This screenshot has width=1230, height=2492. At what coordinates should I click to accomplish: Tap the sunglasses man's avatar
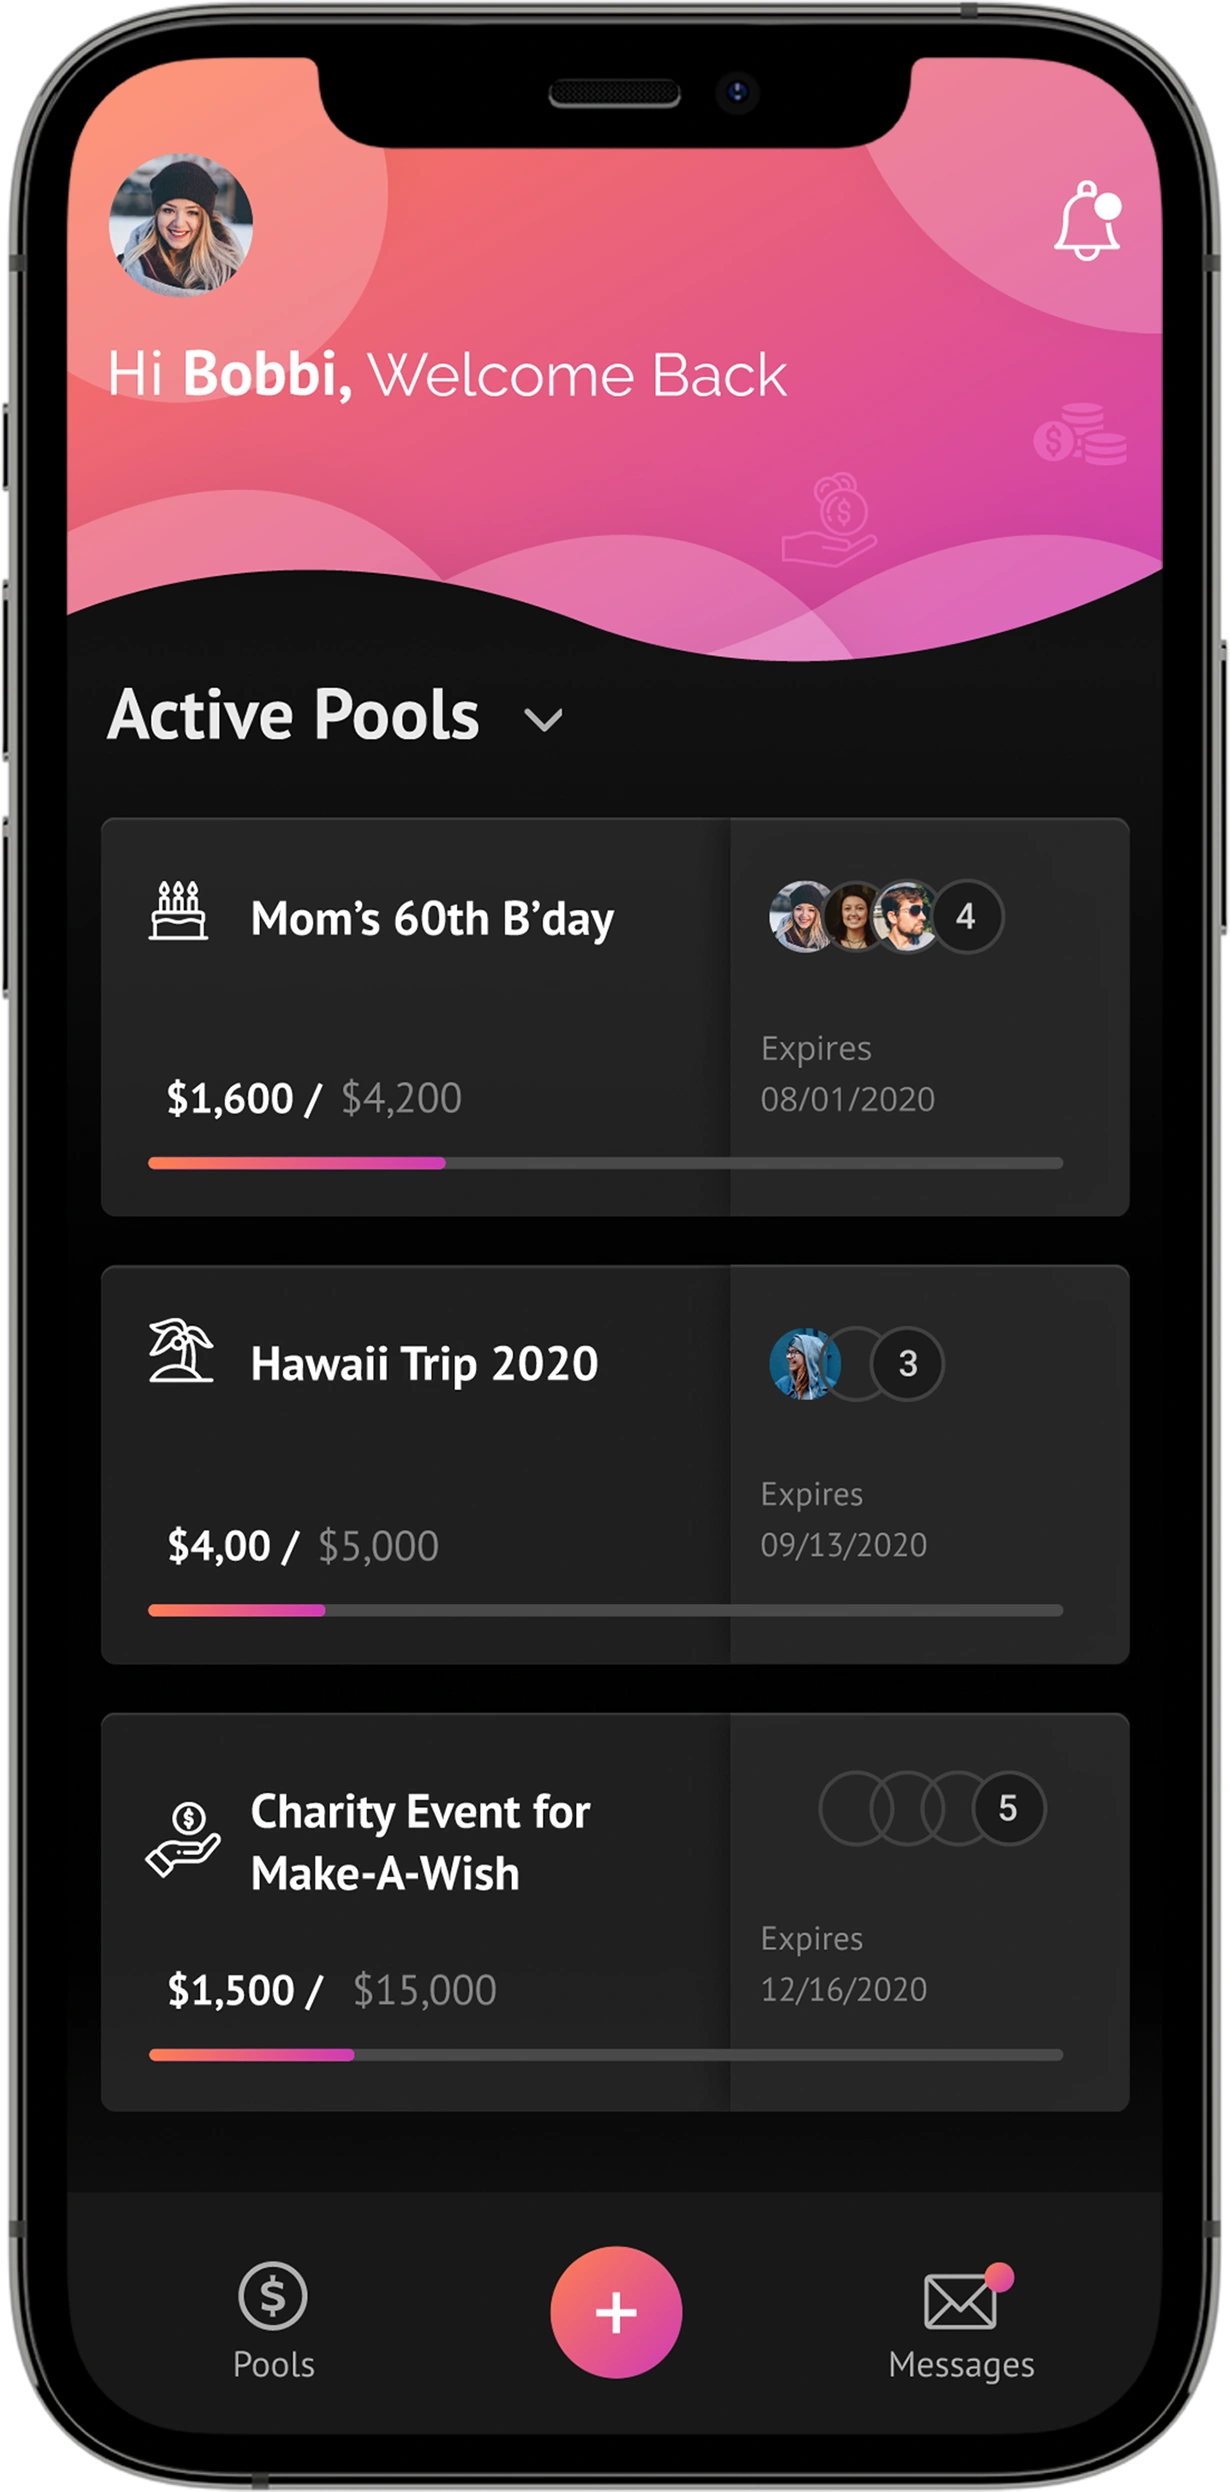coord(906,916)
